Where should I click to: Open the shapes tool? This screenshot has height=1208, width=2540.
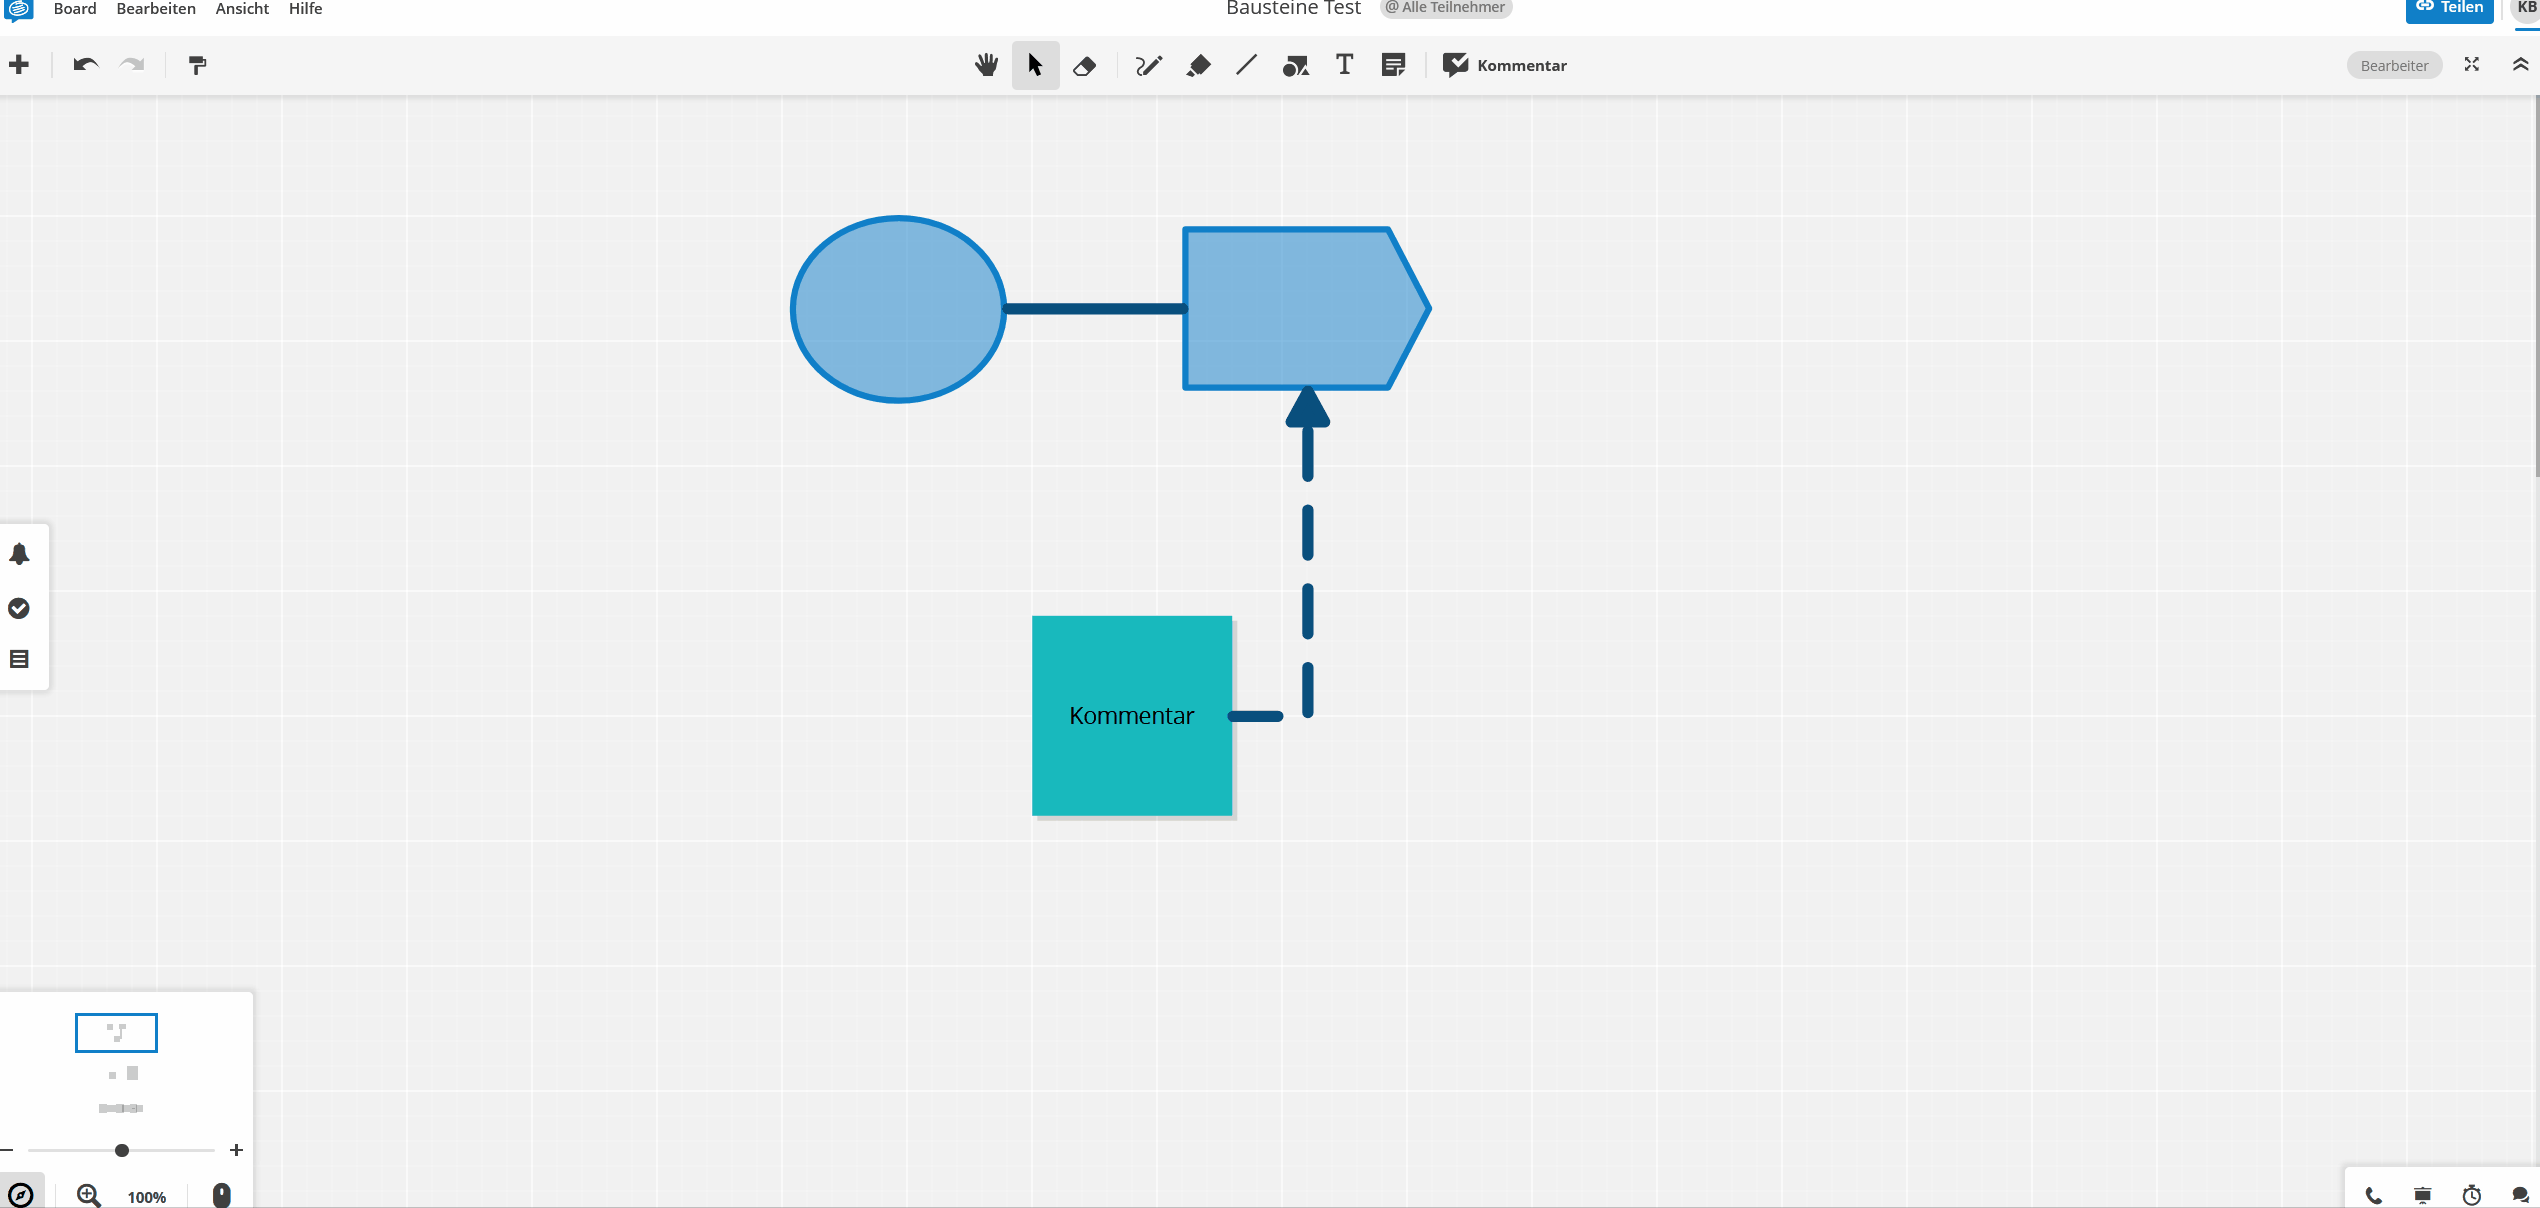pyautogui.click(x=1296, y=66)
